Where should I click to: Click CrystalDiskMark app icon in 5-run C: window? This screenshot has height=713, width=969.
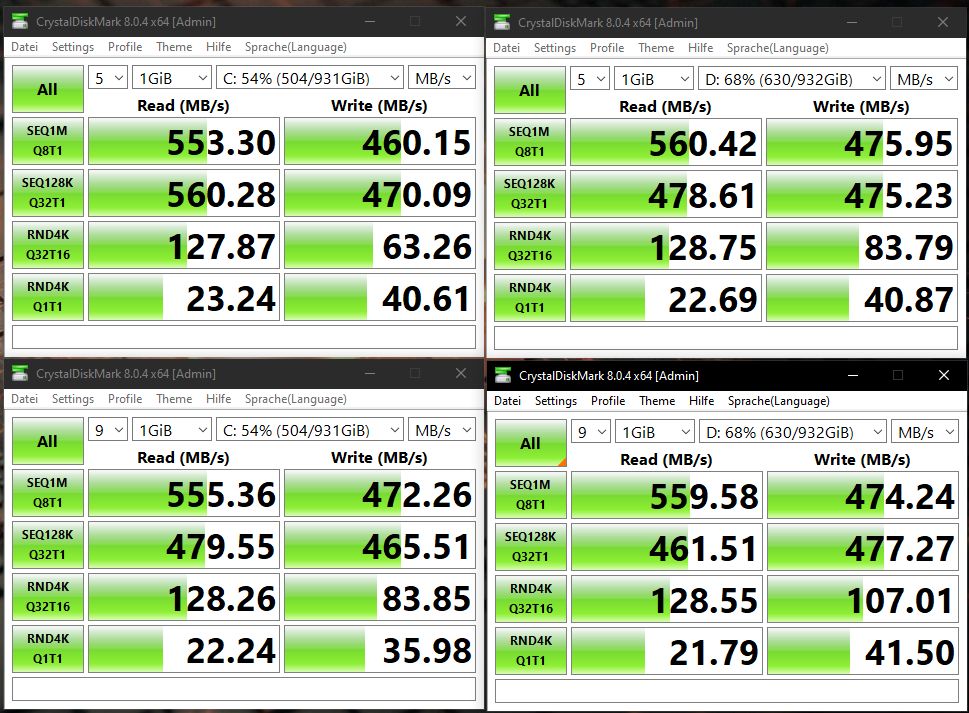click(20, 21)
